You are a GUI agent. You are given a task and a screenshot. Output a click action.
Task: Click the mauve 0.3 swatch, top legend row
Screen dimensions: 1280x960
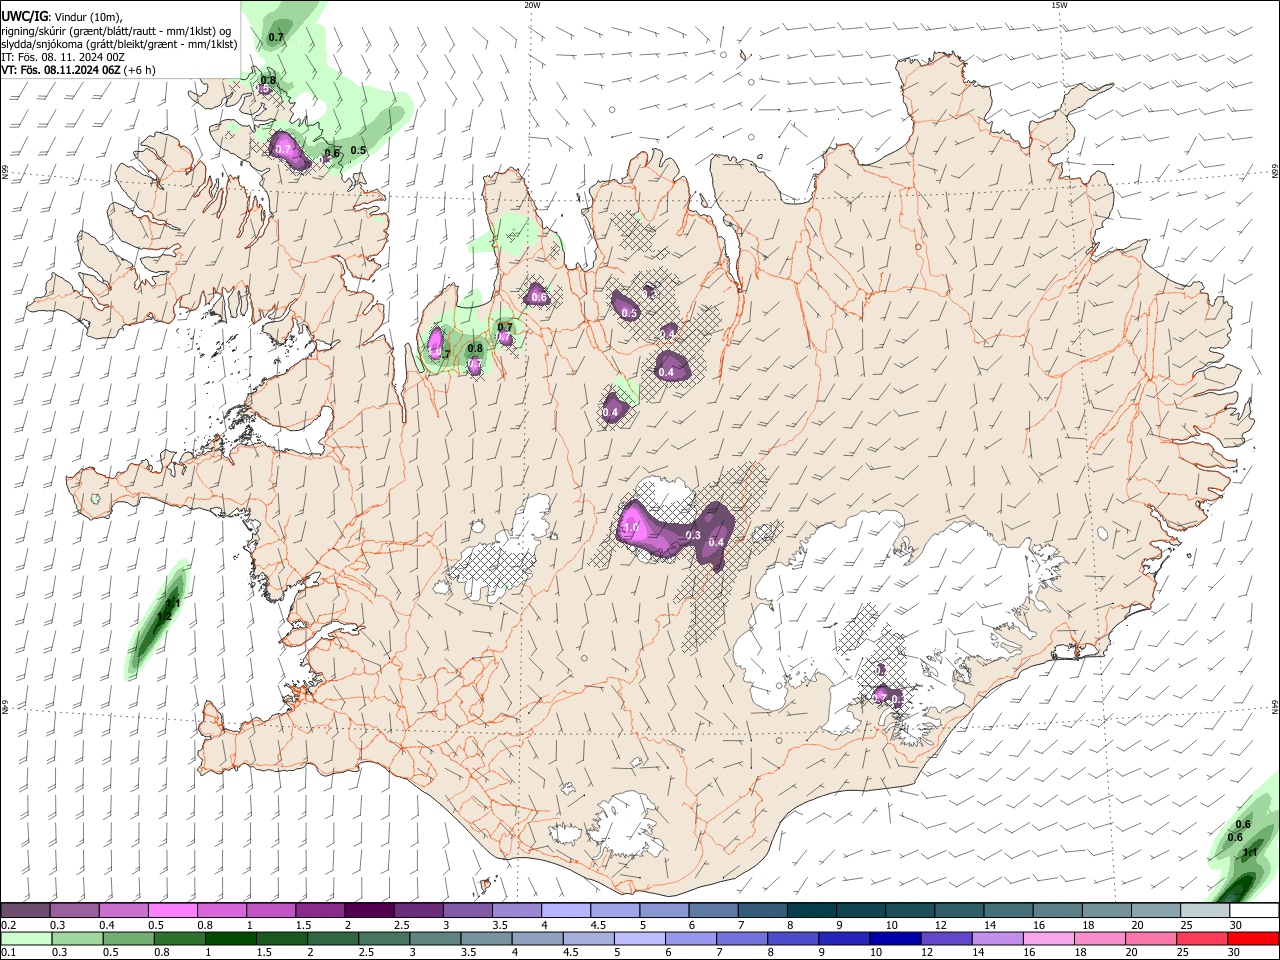click(x=74, y=911)
